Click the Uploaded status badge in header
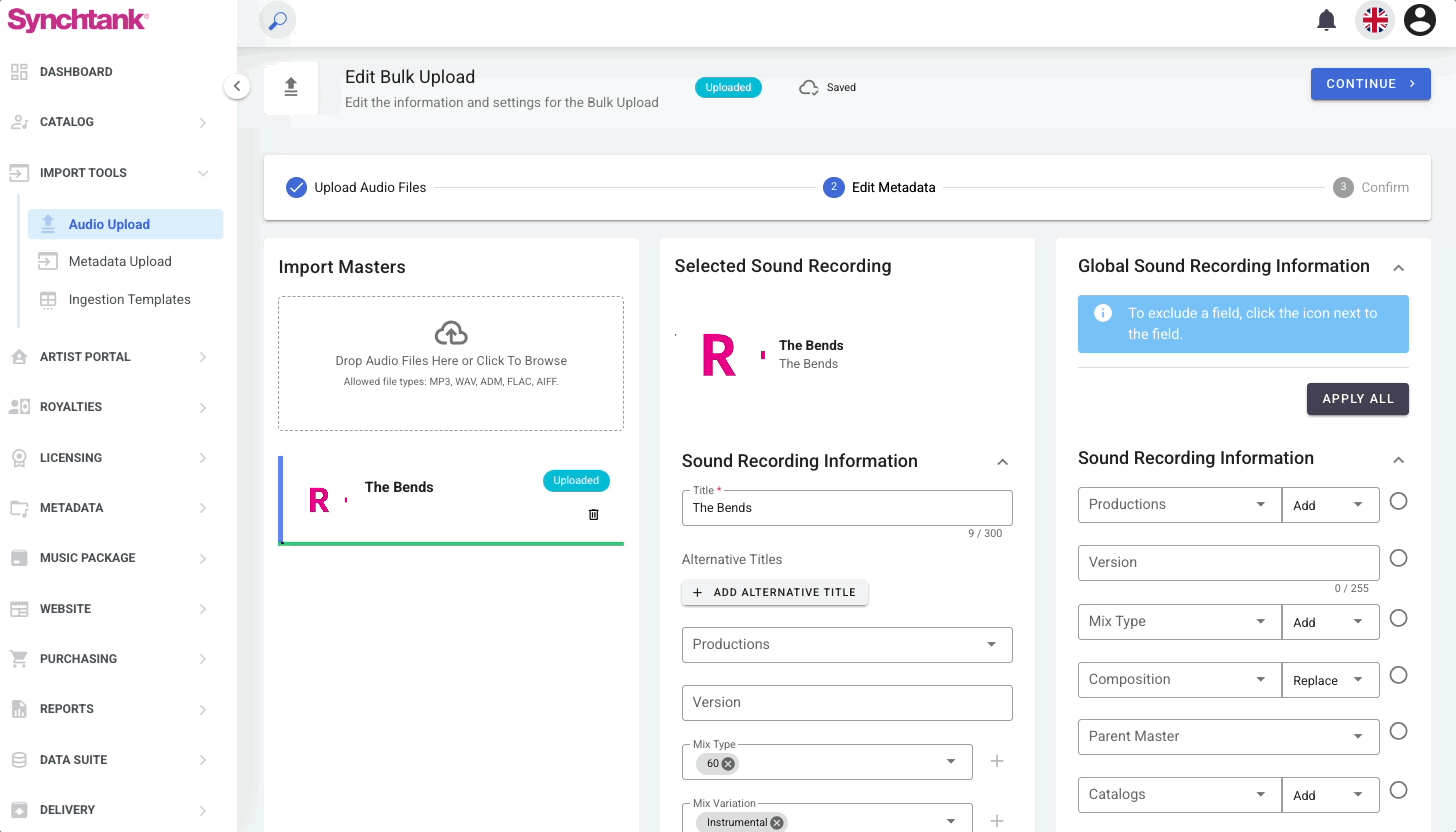This screenshot has height=832, width=1456. click(x=728, y=88)
